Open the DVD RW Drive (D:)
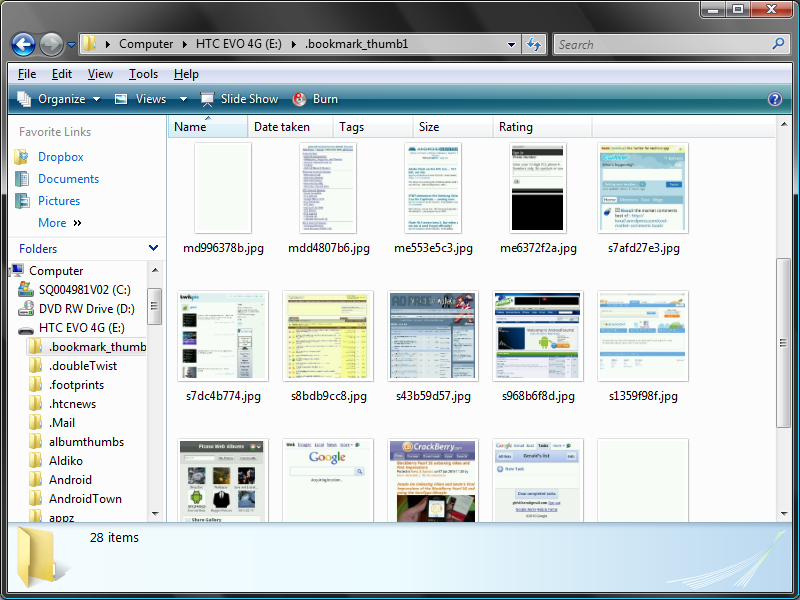The height and width of the screenshot is (600, 800). tap(86, 309)
